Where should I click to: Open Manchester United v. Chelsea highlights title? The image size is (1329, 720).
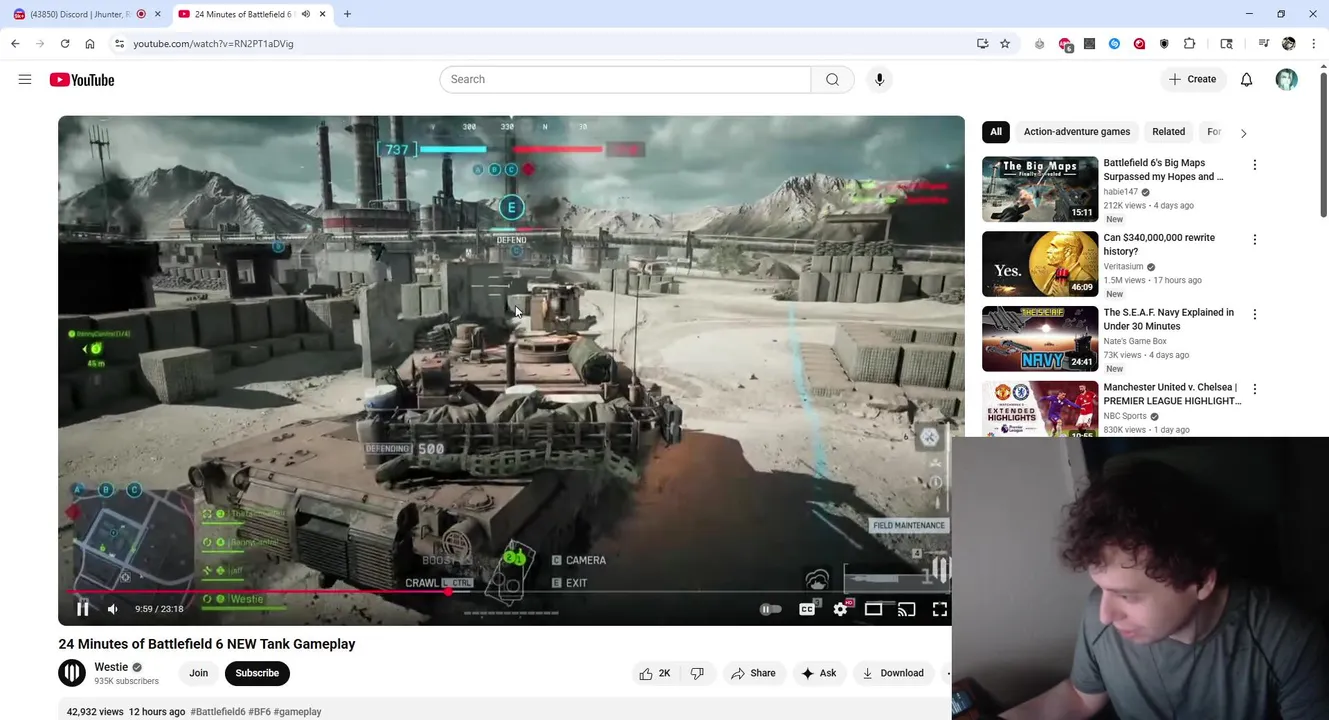click(1171, 394)
